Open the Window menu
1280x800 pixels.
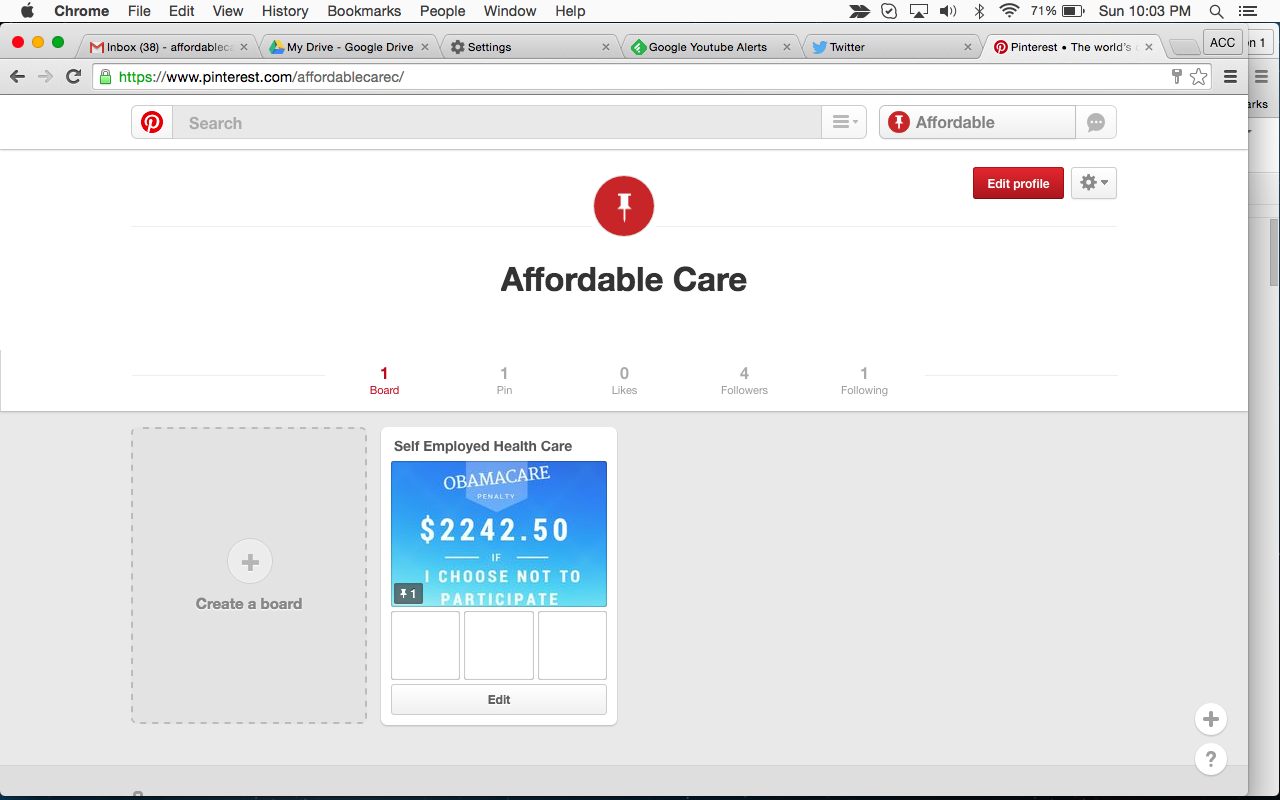tap(510, 11)
